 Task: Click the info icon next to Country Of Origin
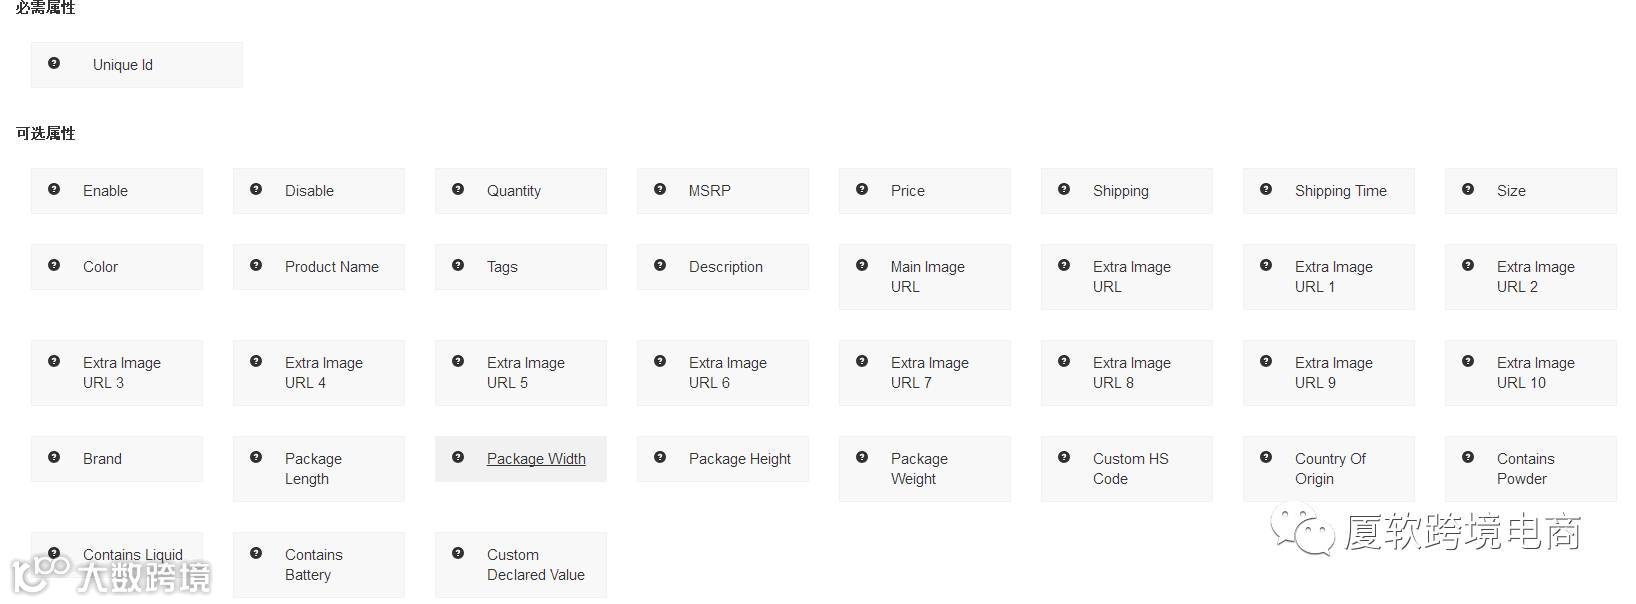[x=1266, y=457]
